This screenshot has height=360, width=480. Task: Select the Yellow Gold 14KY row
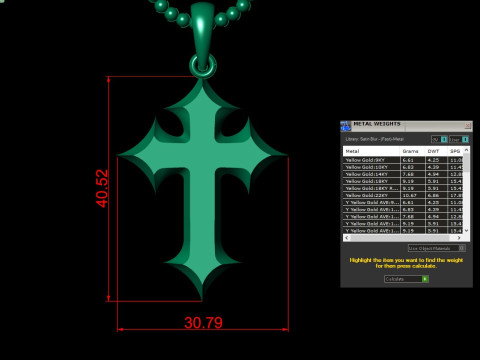click(x=403, y=174)
